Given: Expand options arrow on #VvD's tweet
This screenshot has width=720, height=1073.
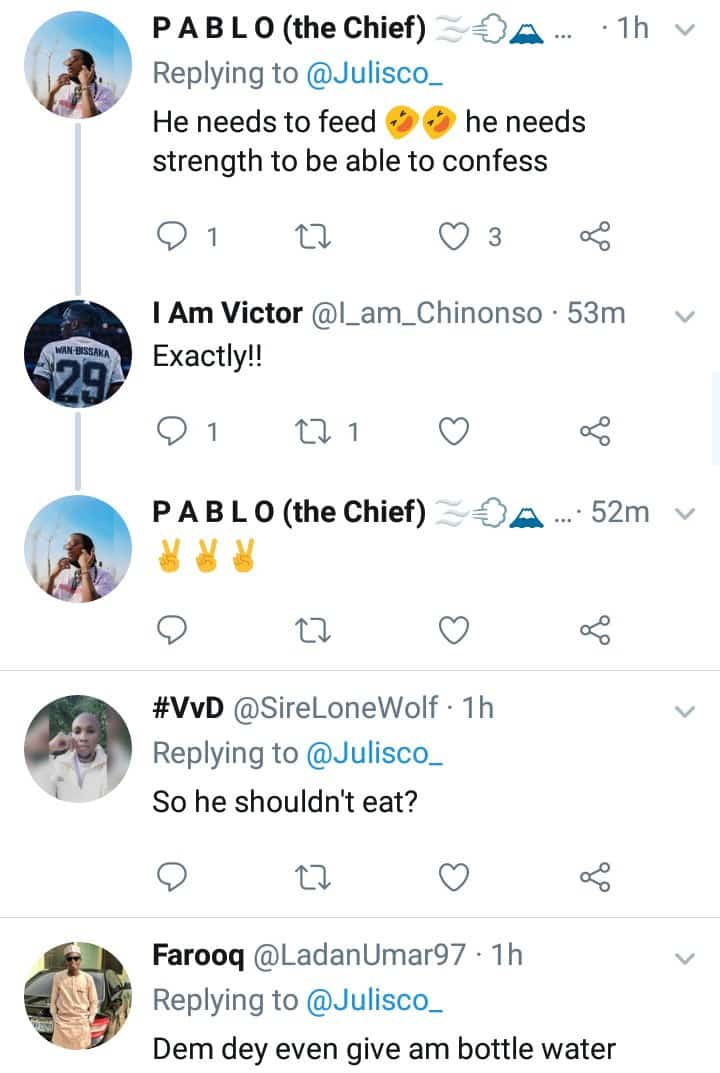Looking at the screenshot, I should coord(685,711).
